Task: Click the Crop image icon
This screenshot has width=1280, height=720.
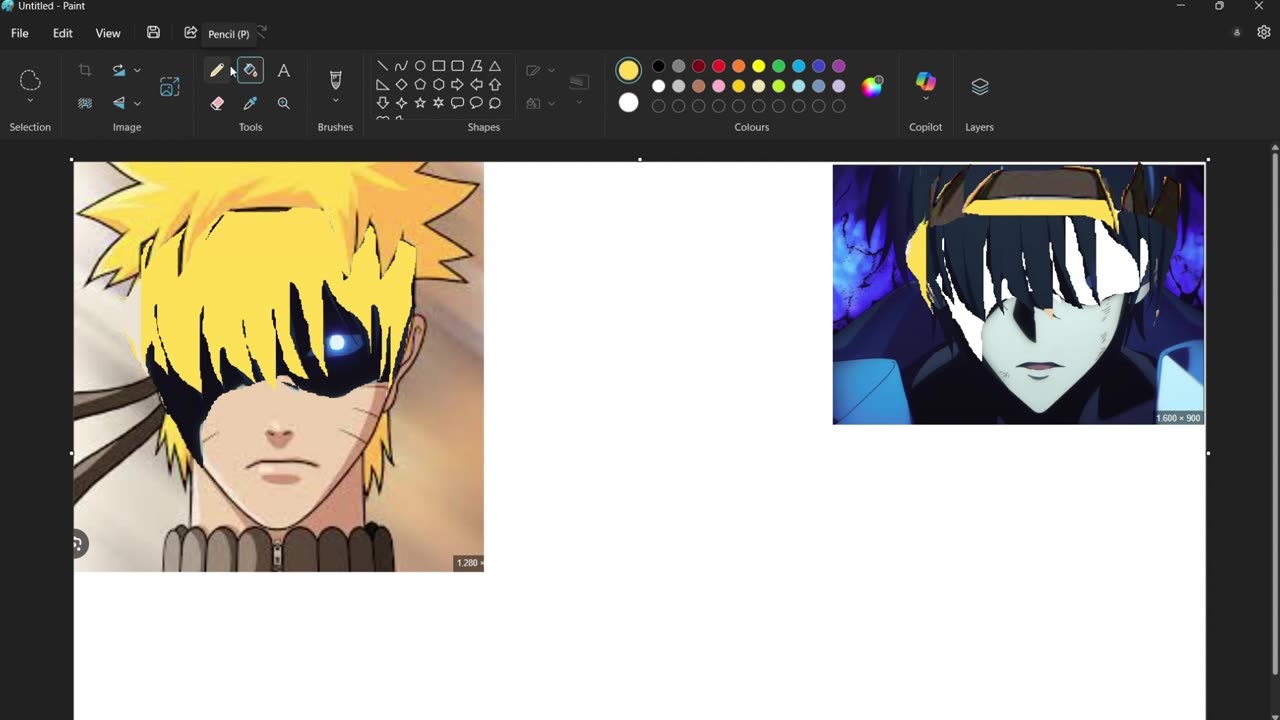Action: click(x=85, y=70)
